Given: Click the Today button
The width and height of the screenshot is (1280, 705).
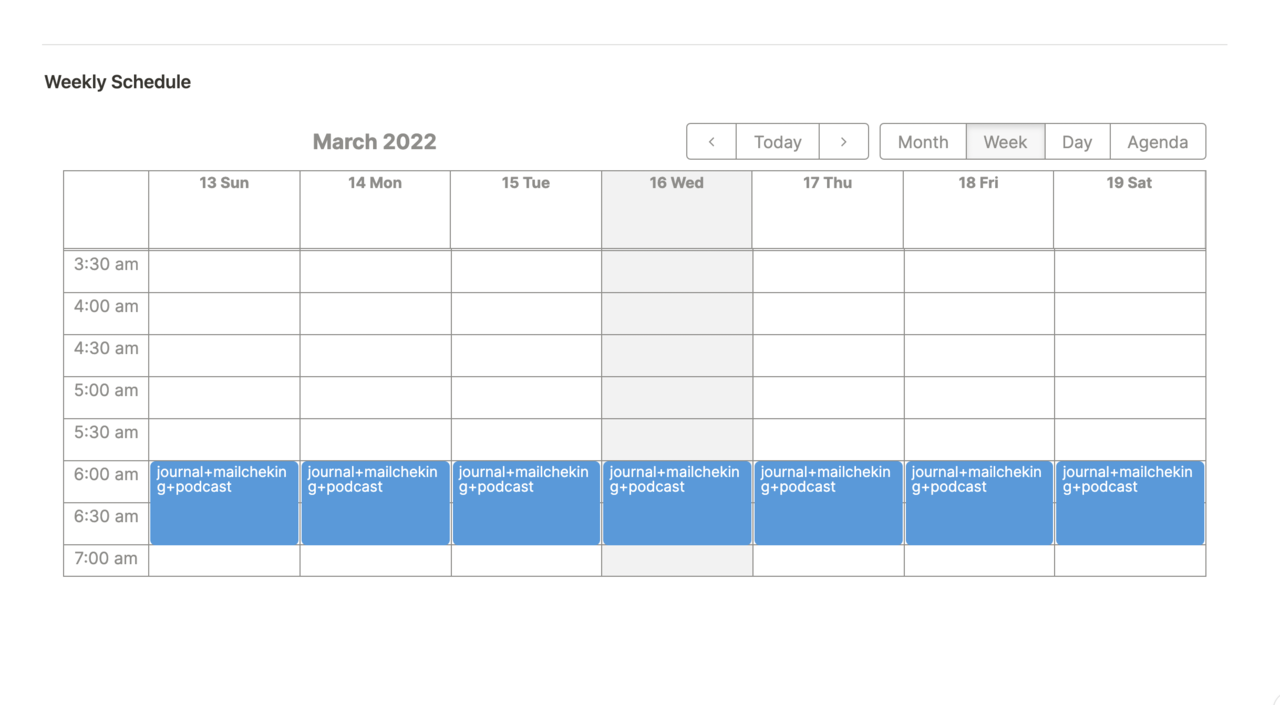Looking at the screenshot, I should click(x=777, y=142).
